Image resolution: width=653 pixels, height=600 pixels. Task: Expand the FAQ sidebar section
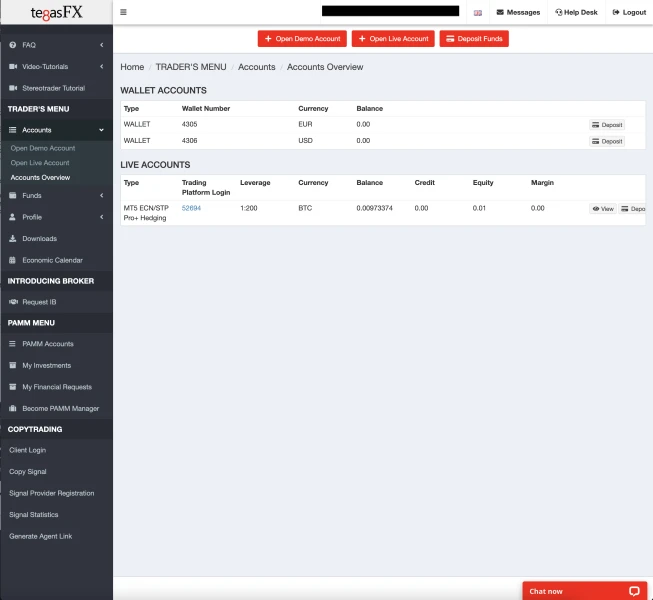pos(56,45)
